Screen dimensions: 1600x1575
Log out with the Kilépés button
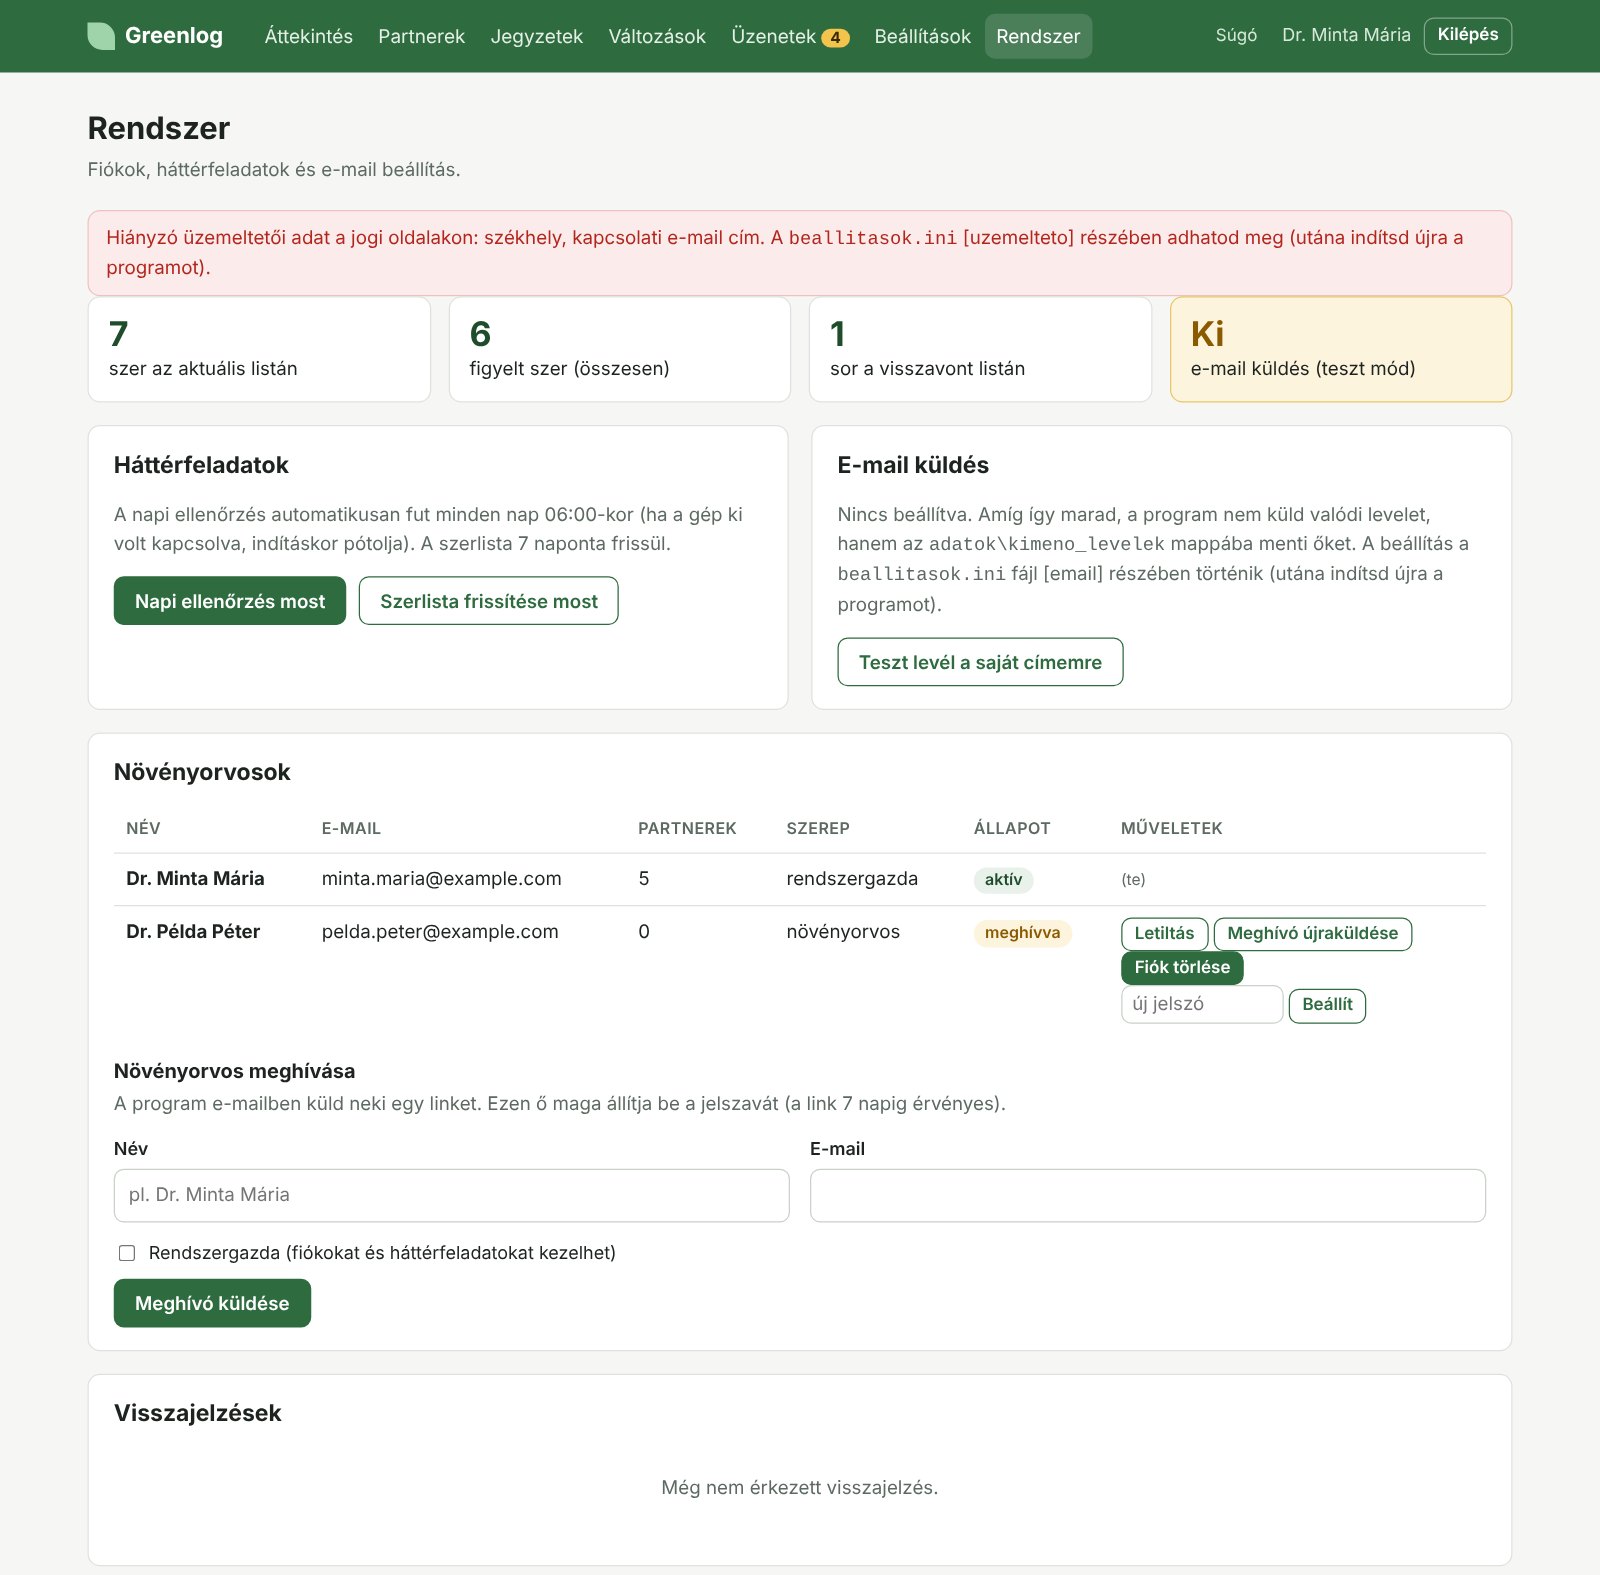point(1467,35)
